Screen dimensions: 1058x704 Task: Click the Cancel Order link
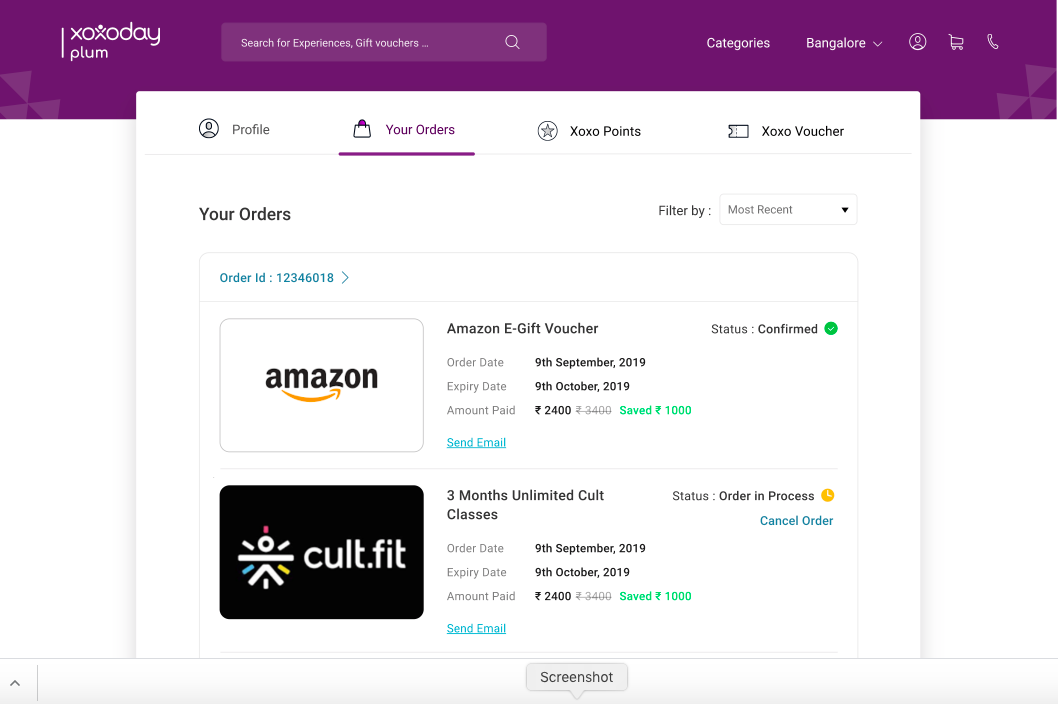pyautogui.click(x=796, y=520)
